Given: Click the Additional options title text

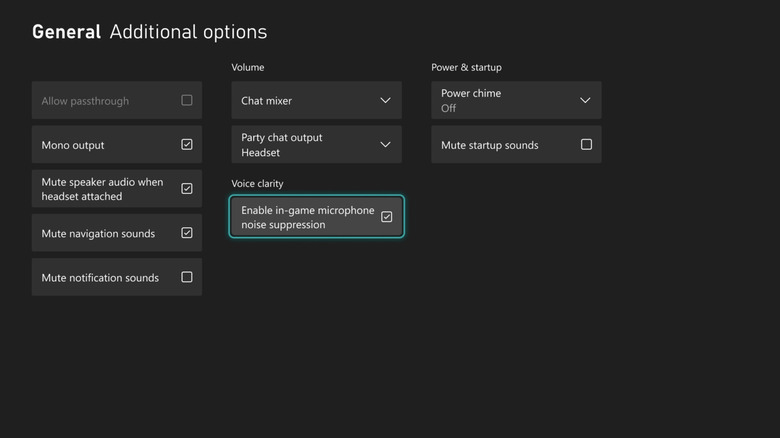Looking at the screenshot, I should [x=188, y=32].
